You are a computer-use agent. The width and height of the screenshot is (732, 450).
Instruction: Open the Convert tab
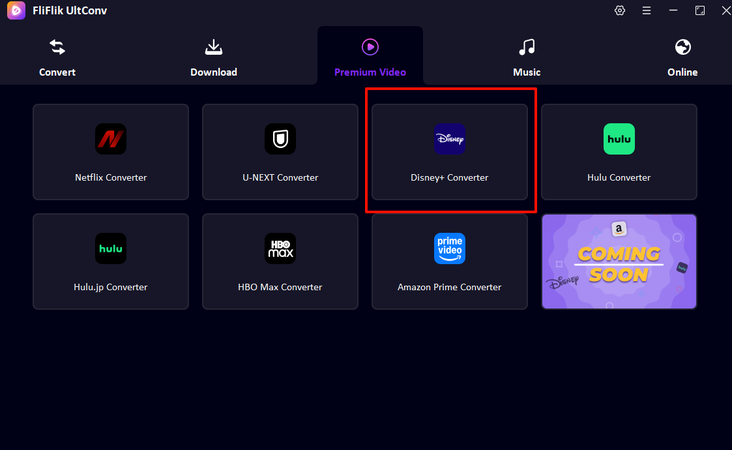coord(57,58)
